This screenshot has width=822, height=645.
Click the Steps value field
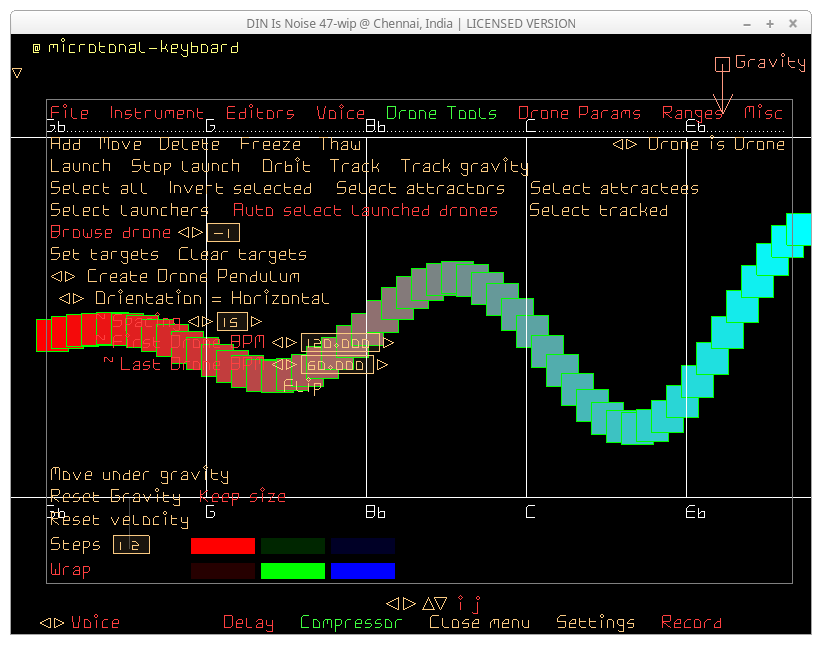130,546
